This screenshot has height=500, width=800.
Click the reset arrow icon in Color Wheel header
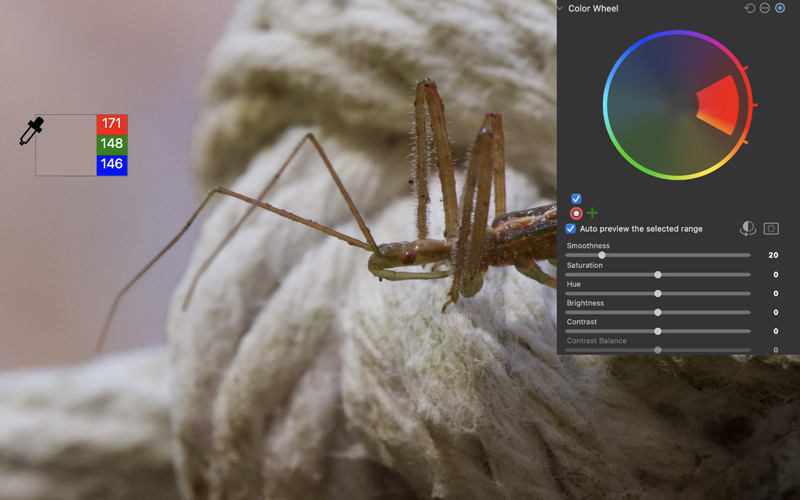coord(750,8)
